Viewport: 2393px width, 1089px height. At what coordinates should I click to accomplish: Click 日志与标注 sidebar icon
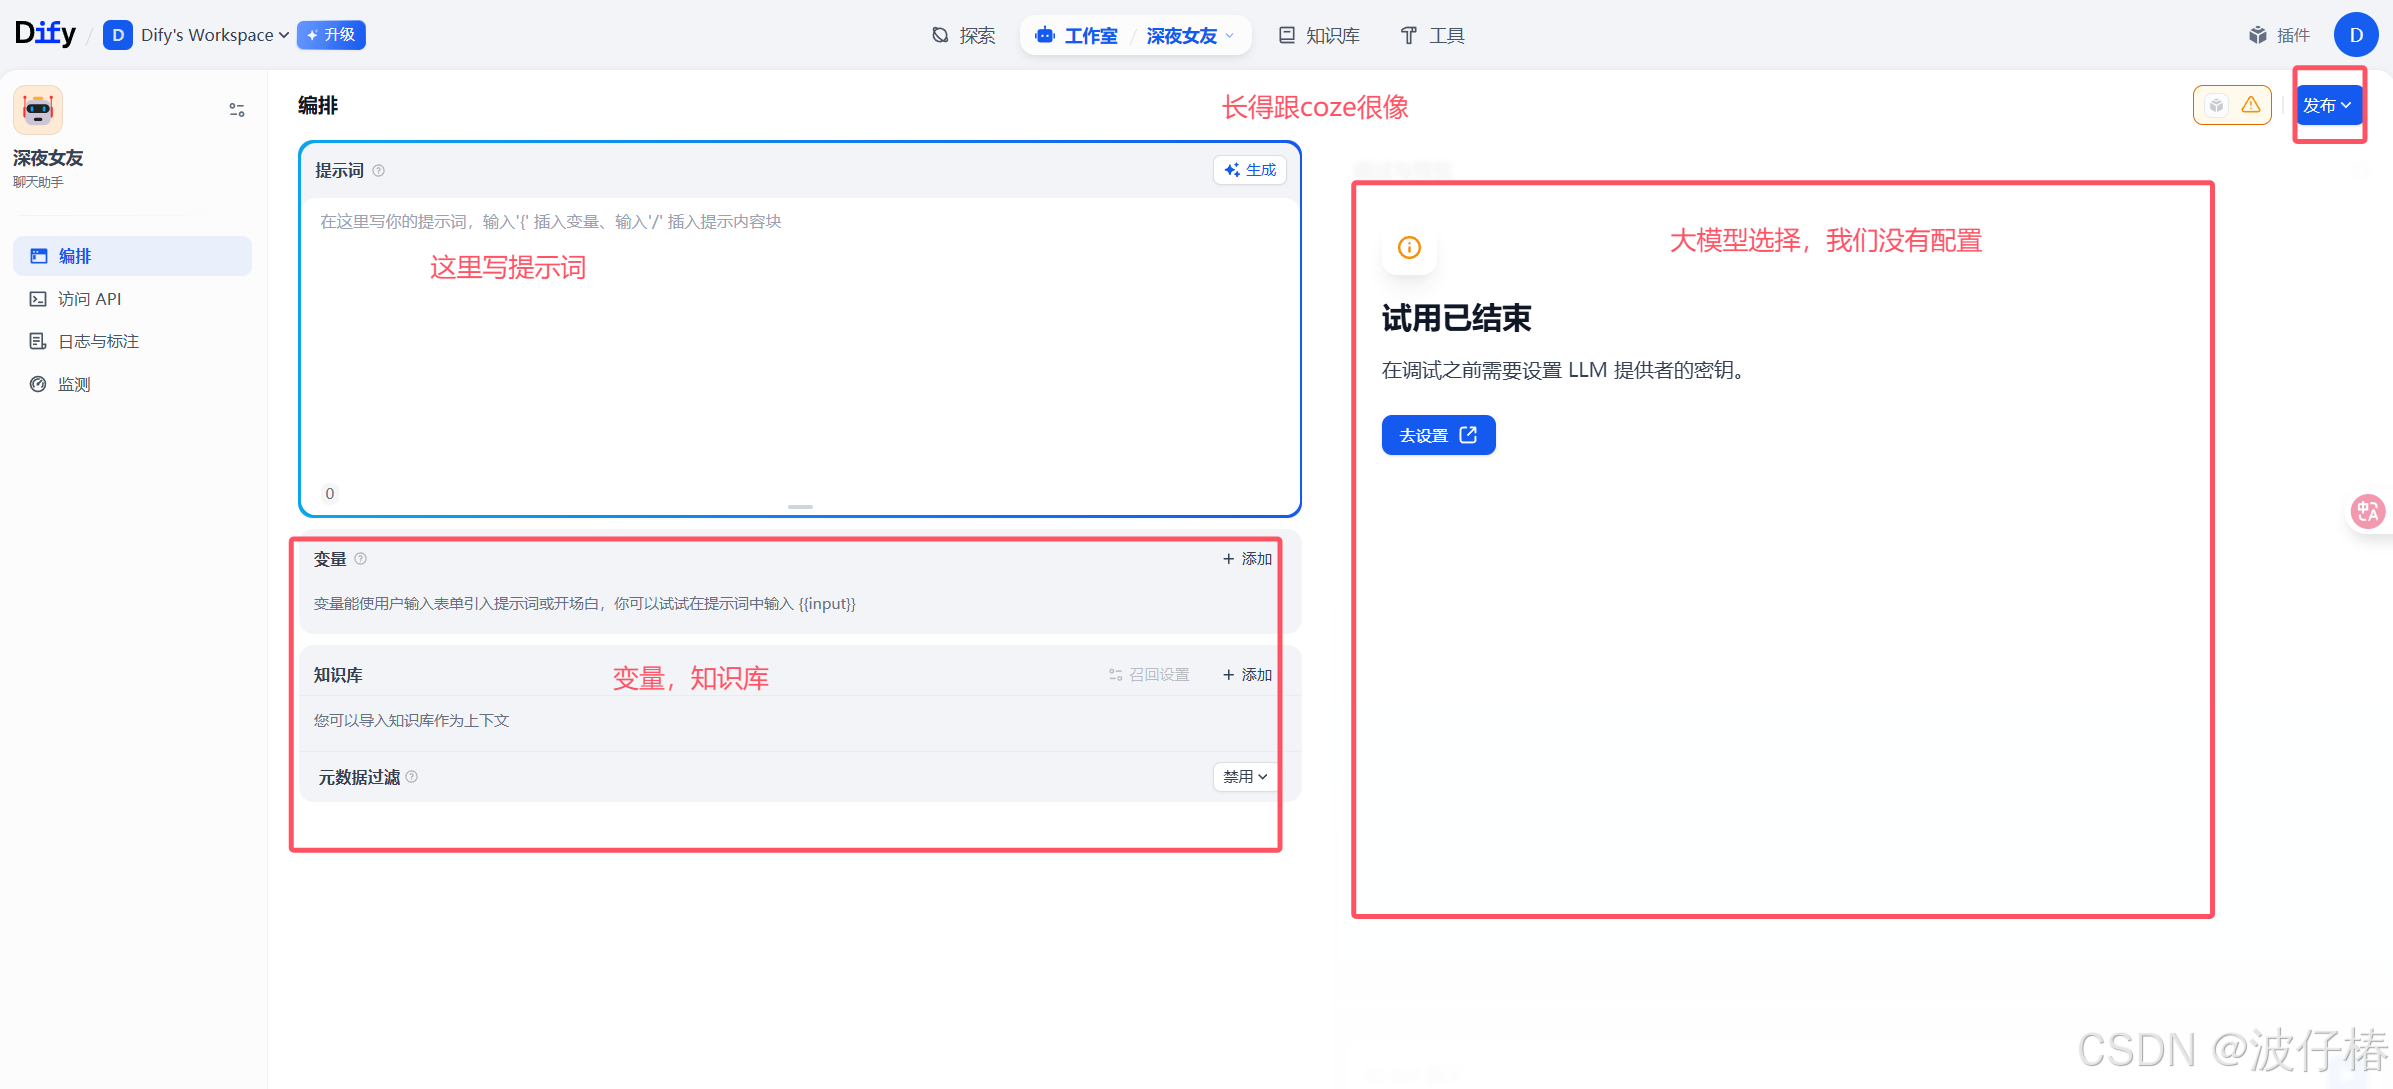point(97,340)
